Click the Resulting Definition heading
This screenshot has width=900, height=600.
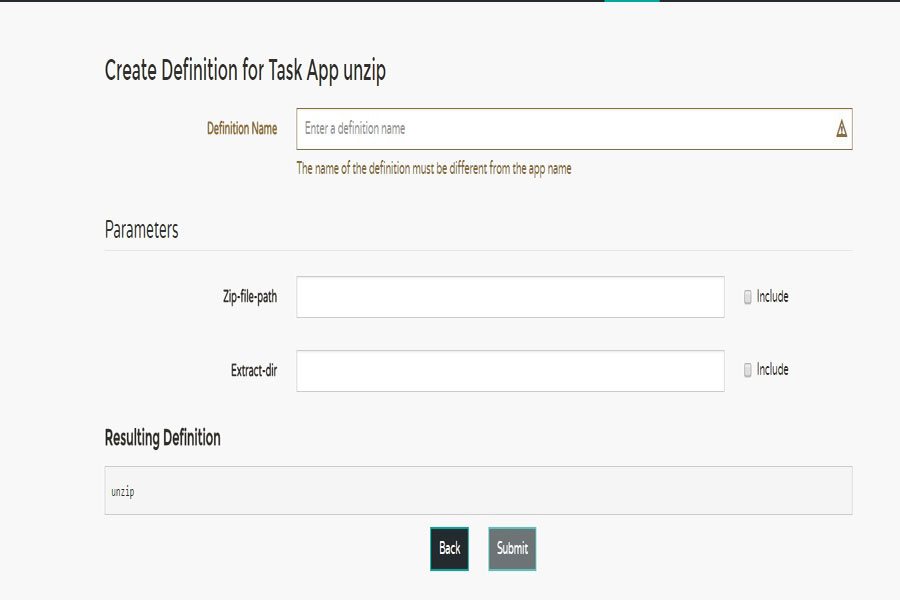tap(162, 438)
